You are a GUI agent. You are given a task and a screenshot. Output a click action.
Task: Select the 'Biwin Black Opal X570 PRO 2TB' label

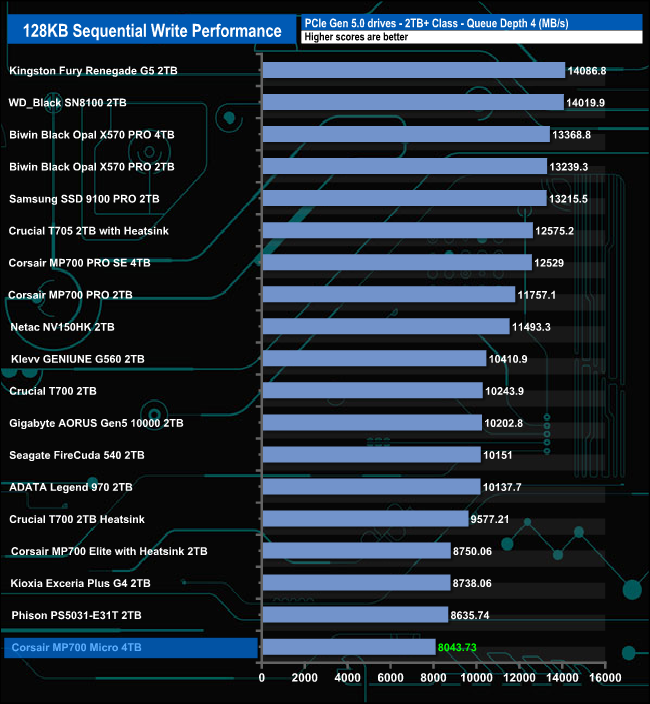pyautogui.click(x=92, y=167)
